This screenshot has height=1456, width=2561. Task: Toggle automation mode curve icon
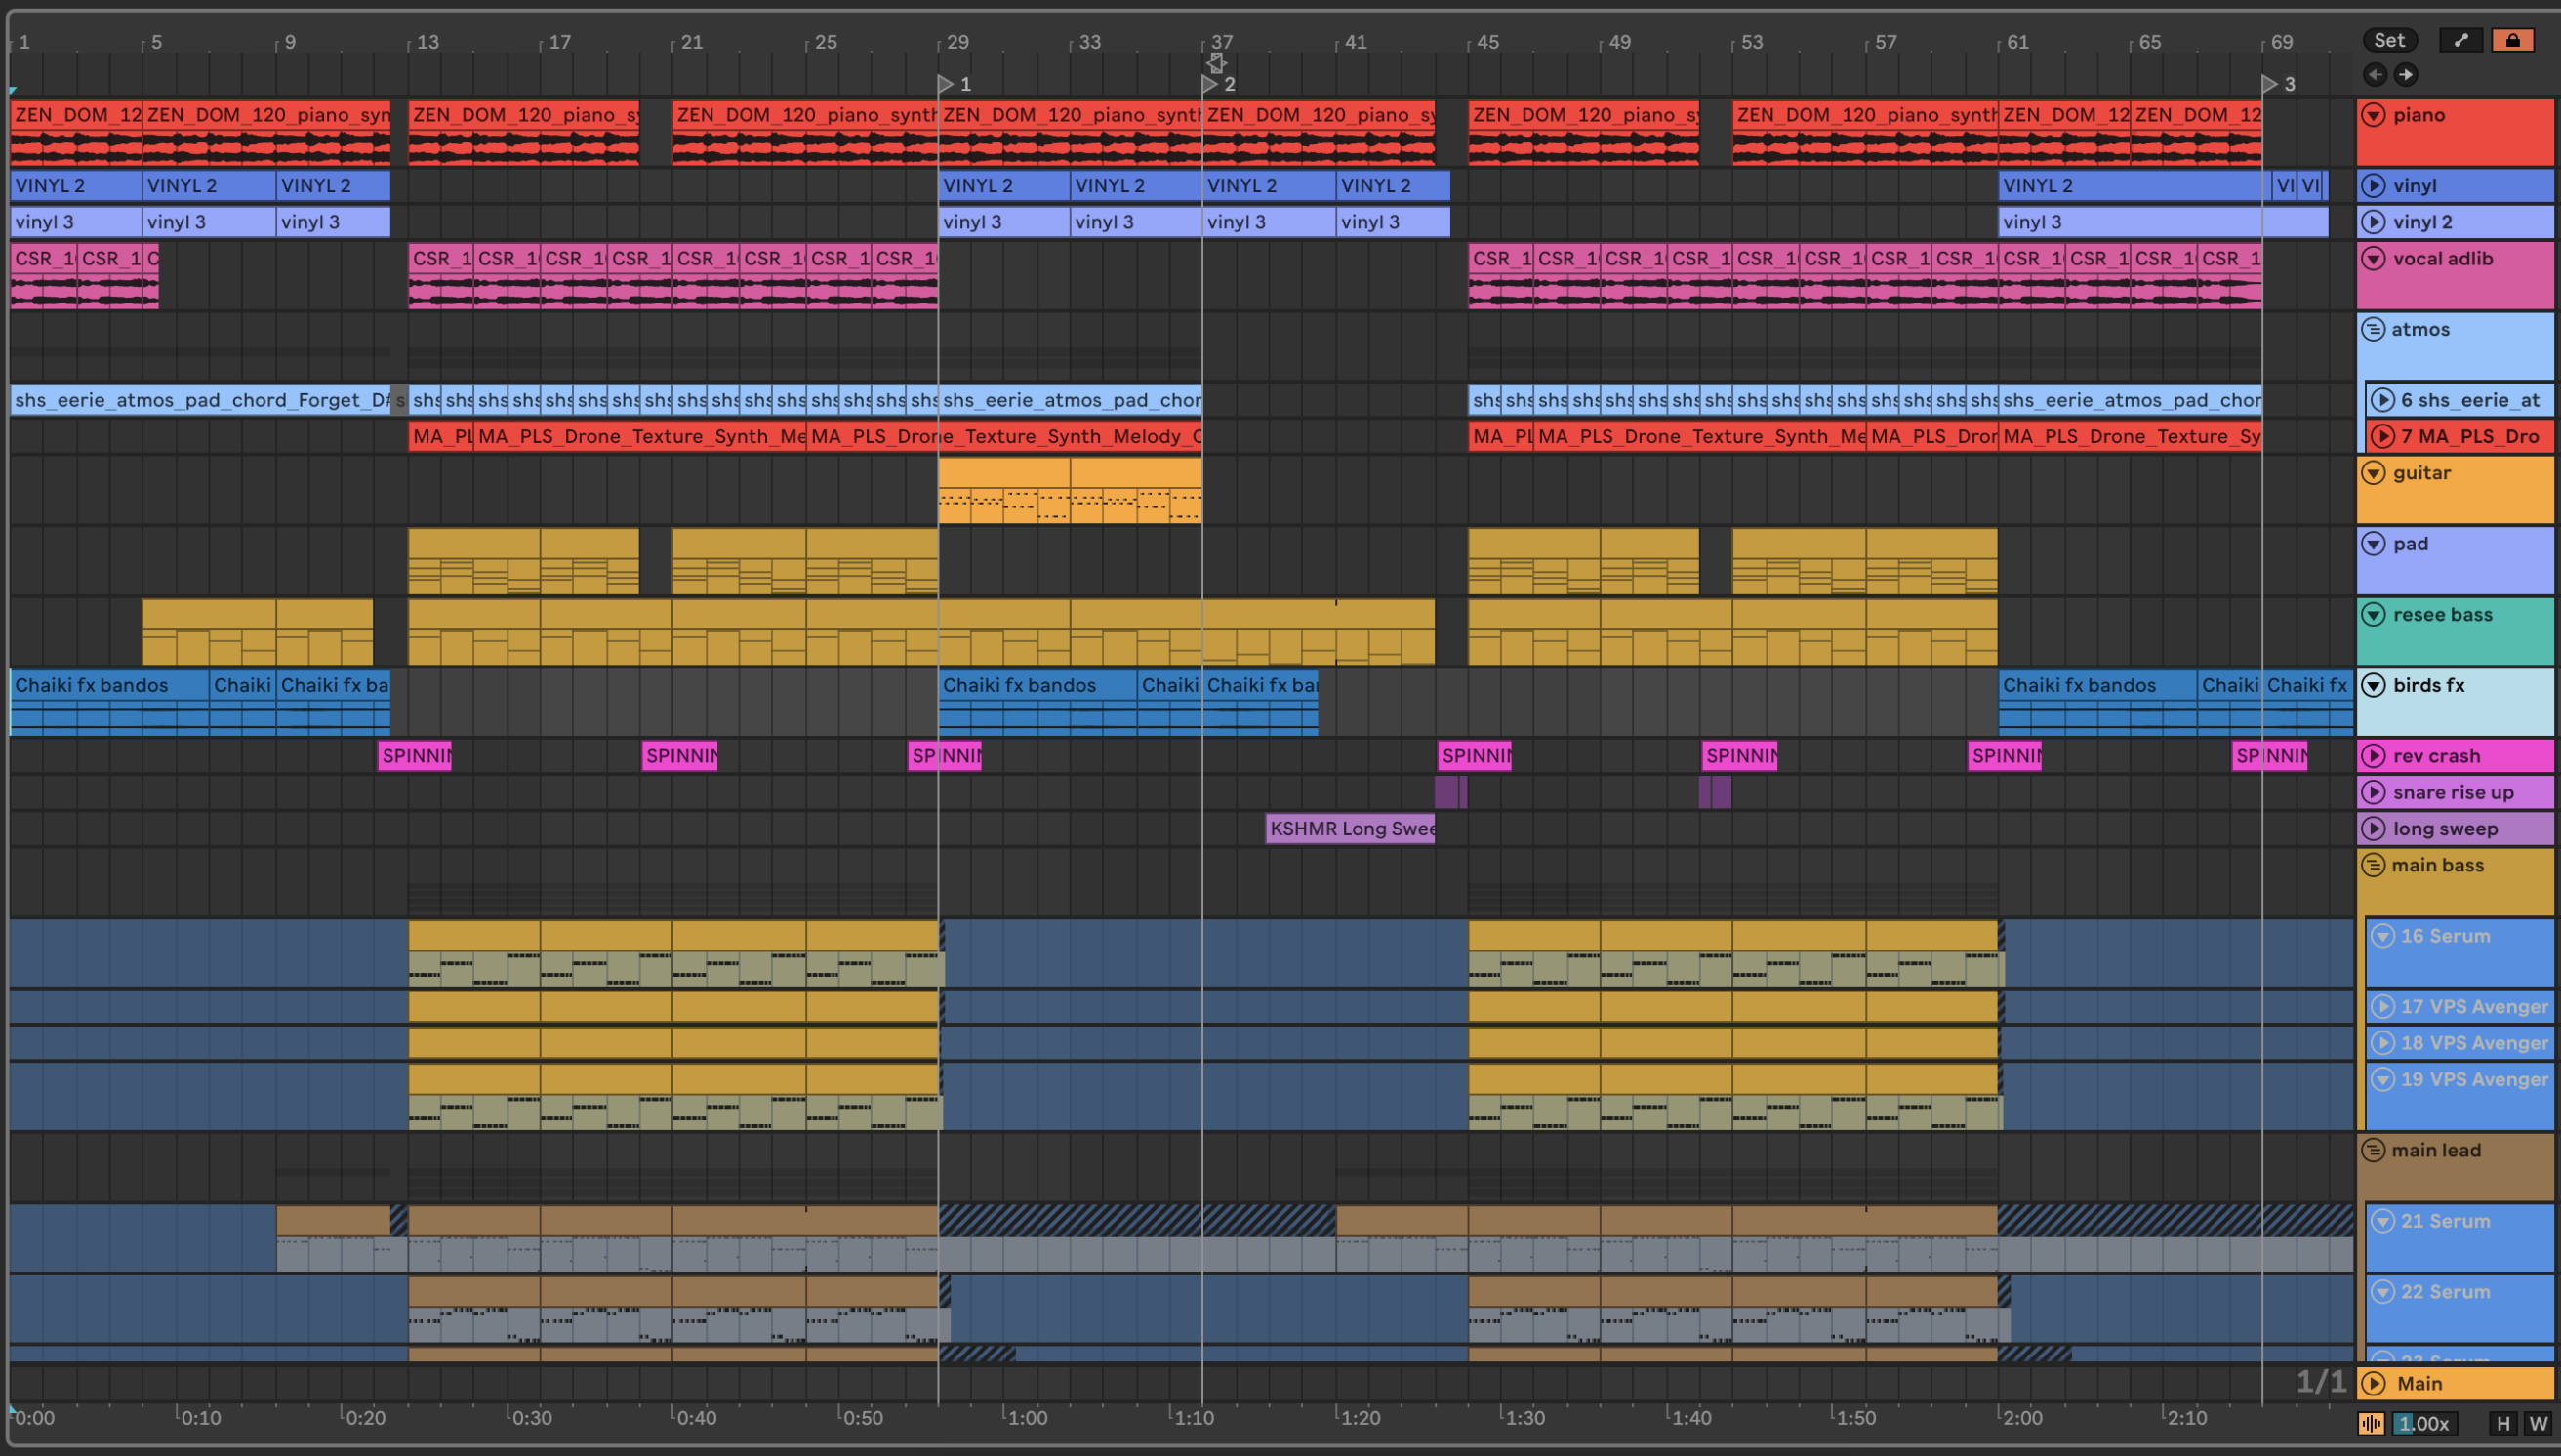[x=2461, y=40]
